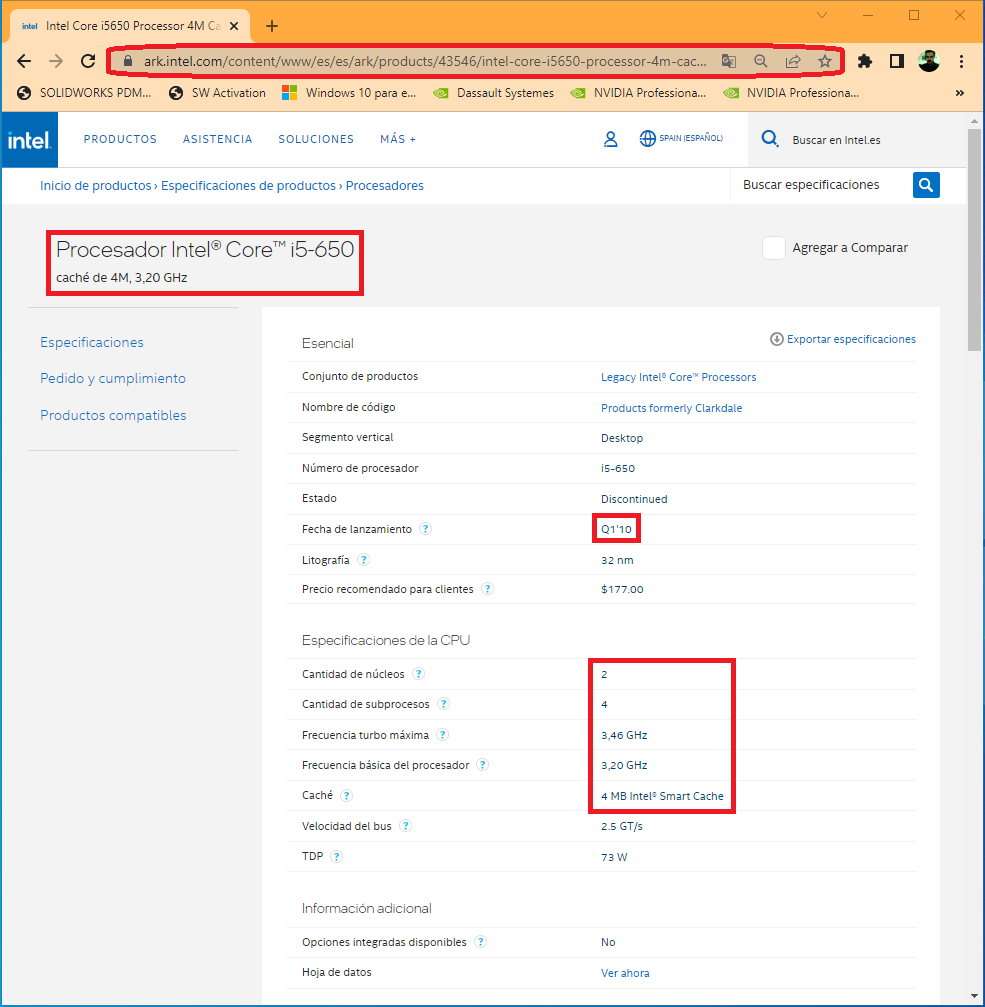Screen dimensions: 985x1007
Task: Jump to Especificaciones in the sidebar
Action: [92, 342]
